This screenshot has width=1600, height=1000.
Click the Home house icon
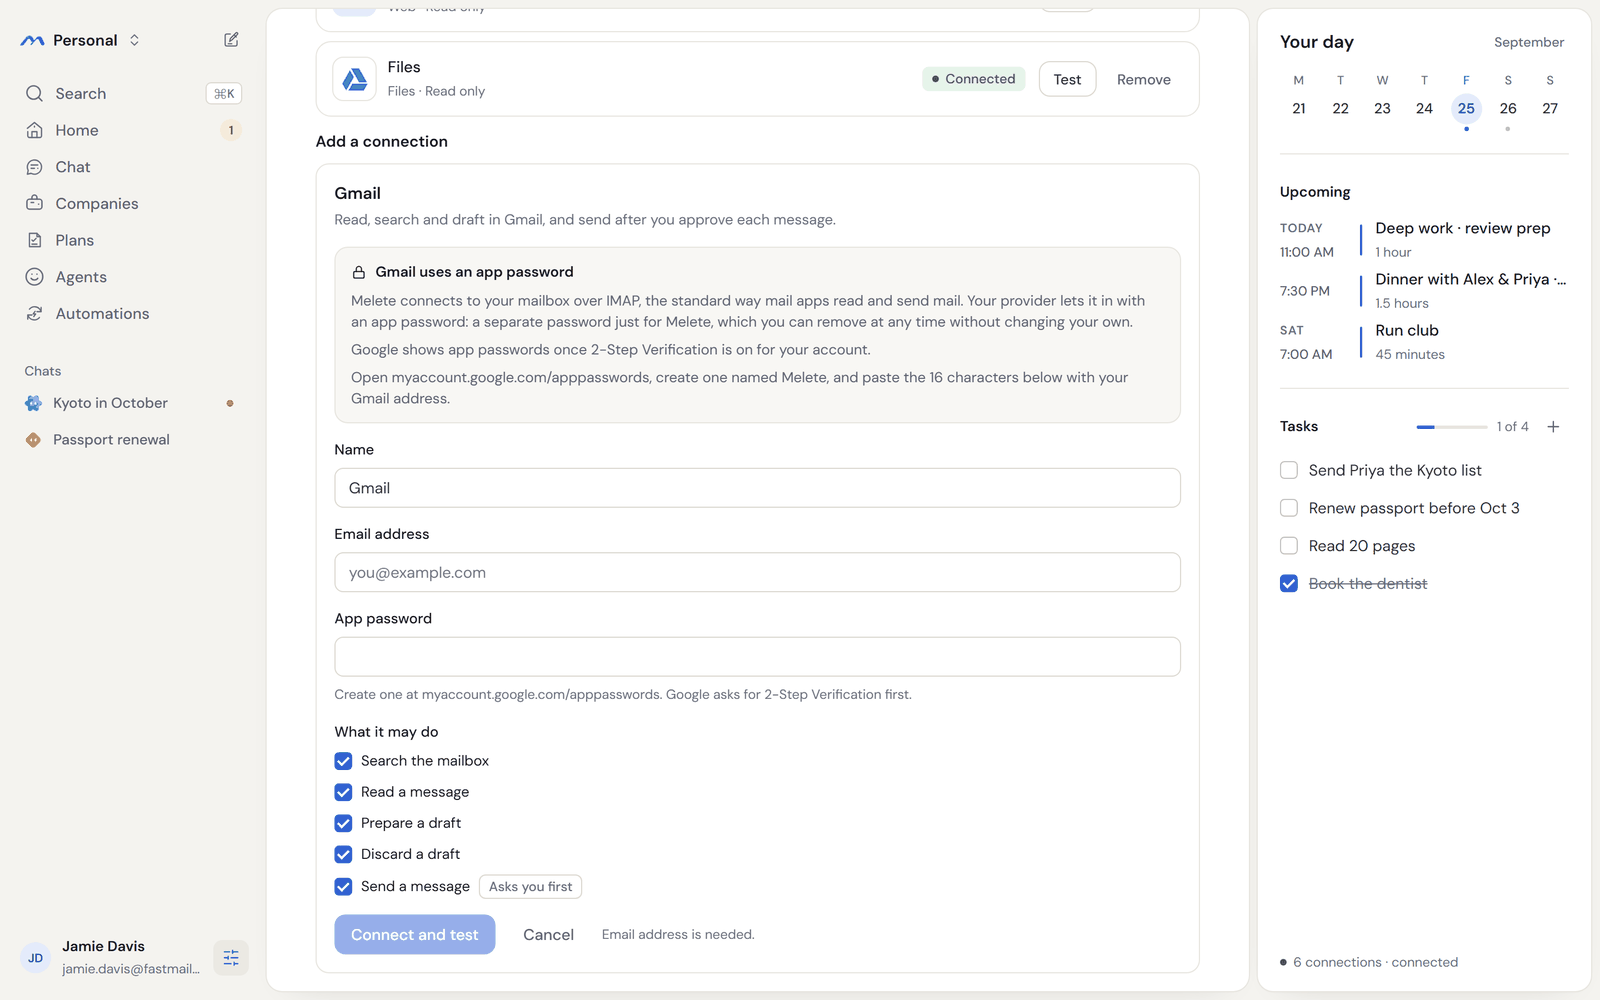(x=34, y=130)
